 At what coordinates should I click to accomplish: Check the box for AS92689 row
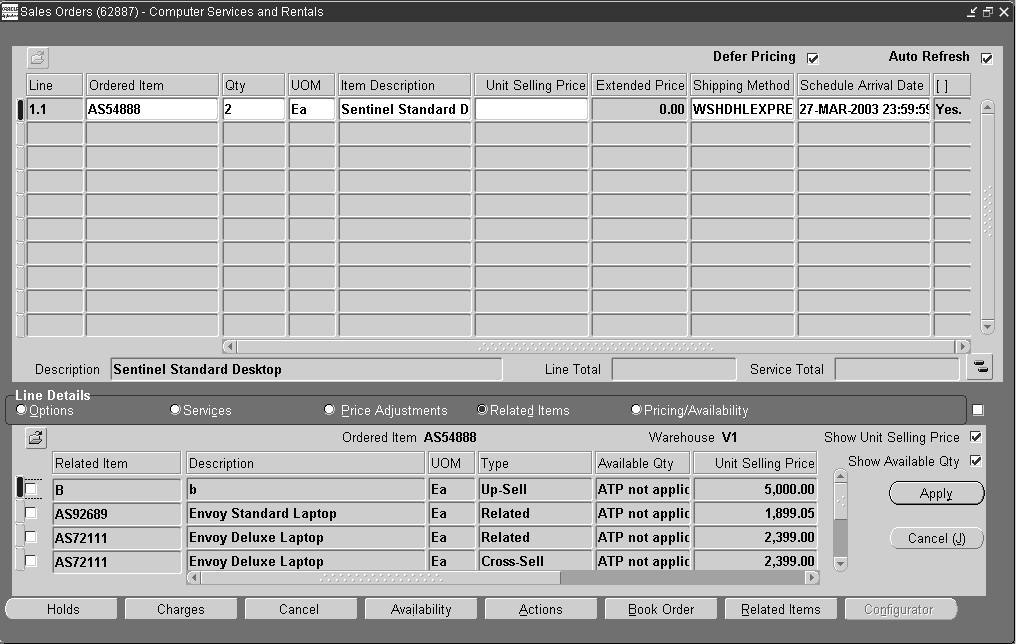[30, 513]
